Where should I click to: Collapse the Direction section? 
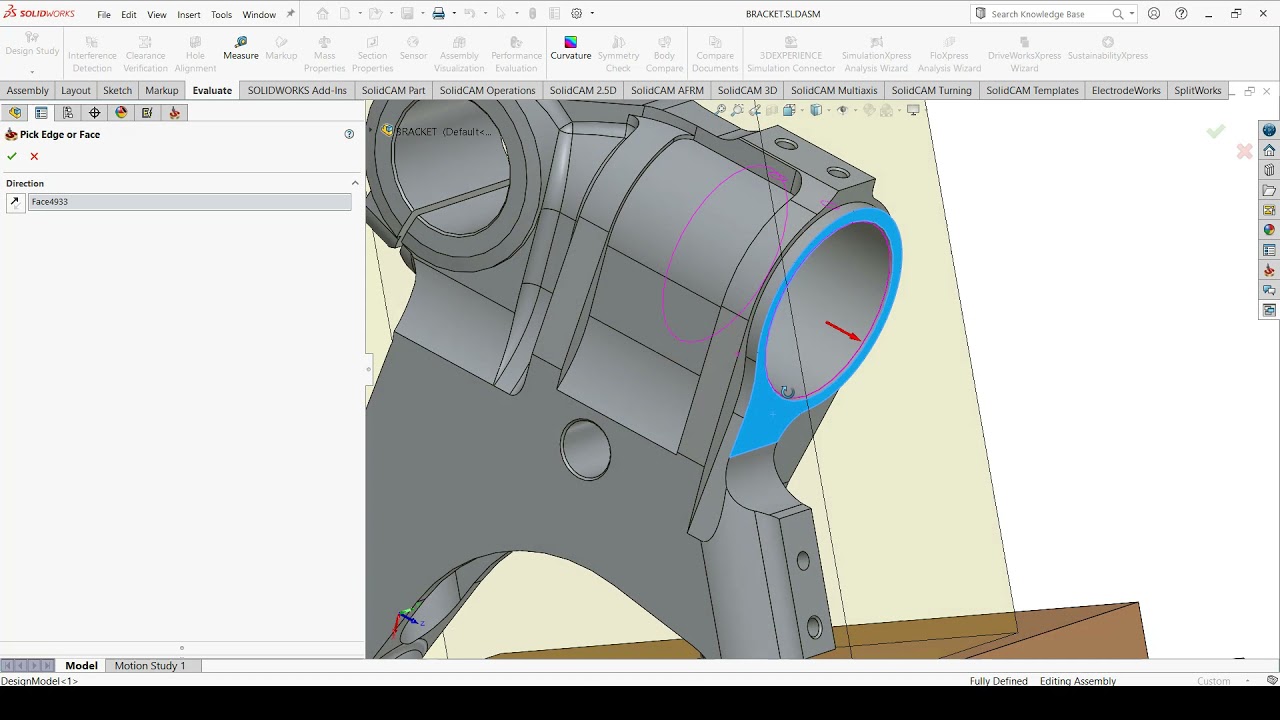coord(355,183)
